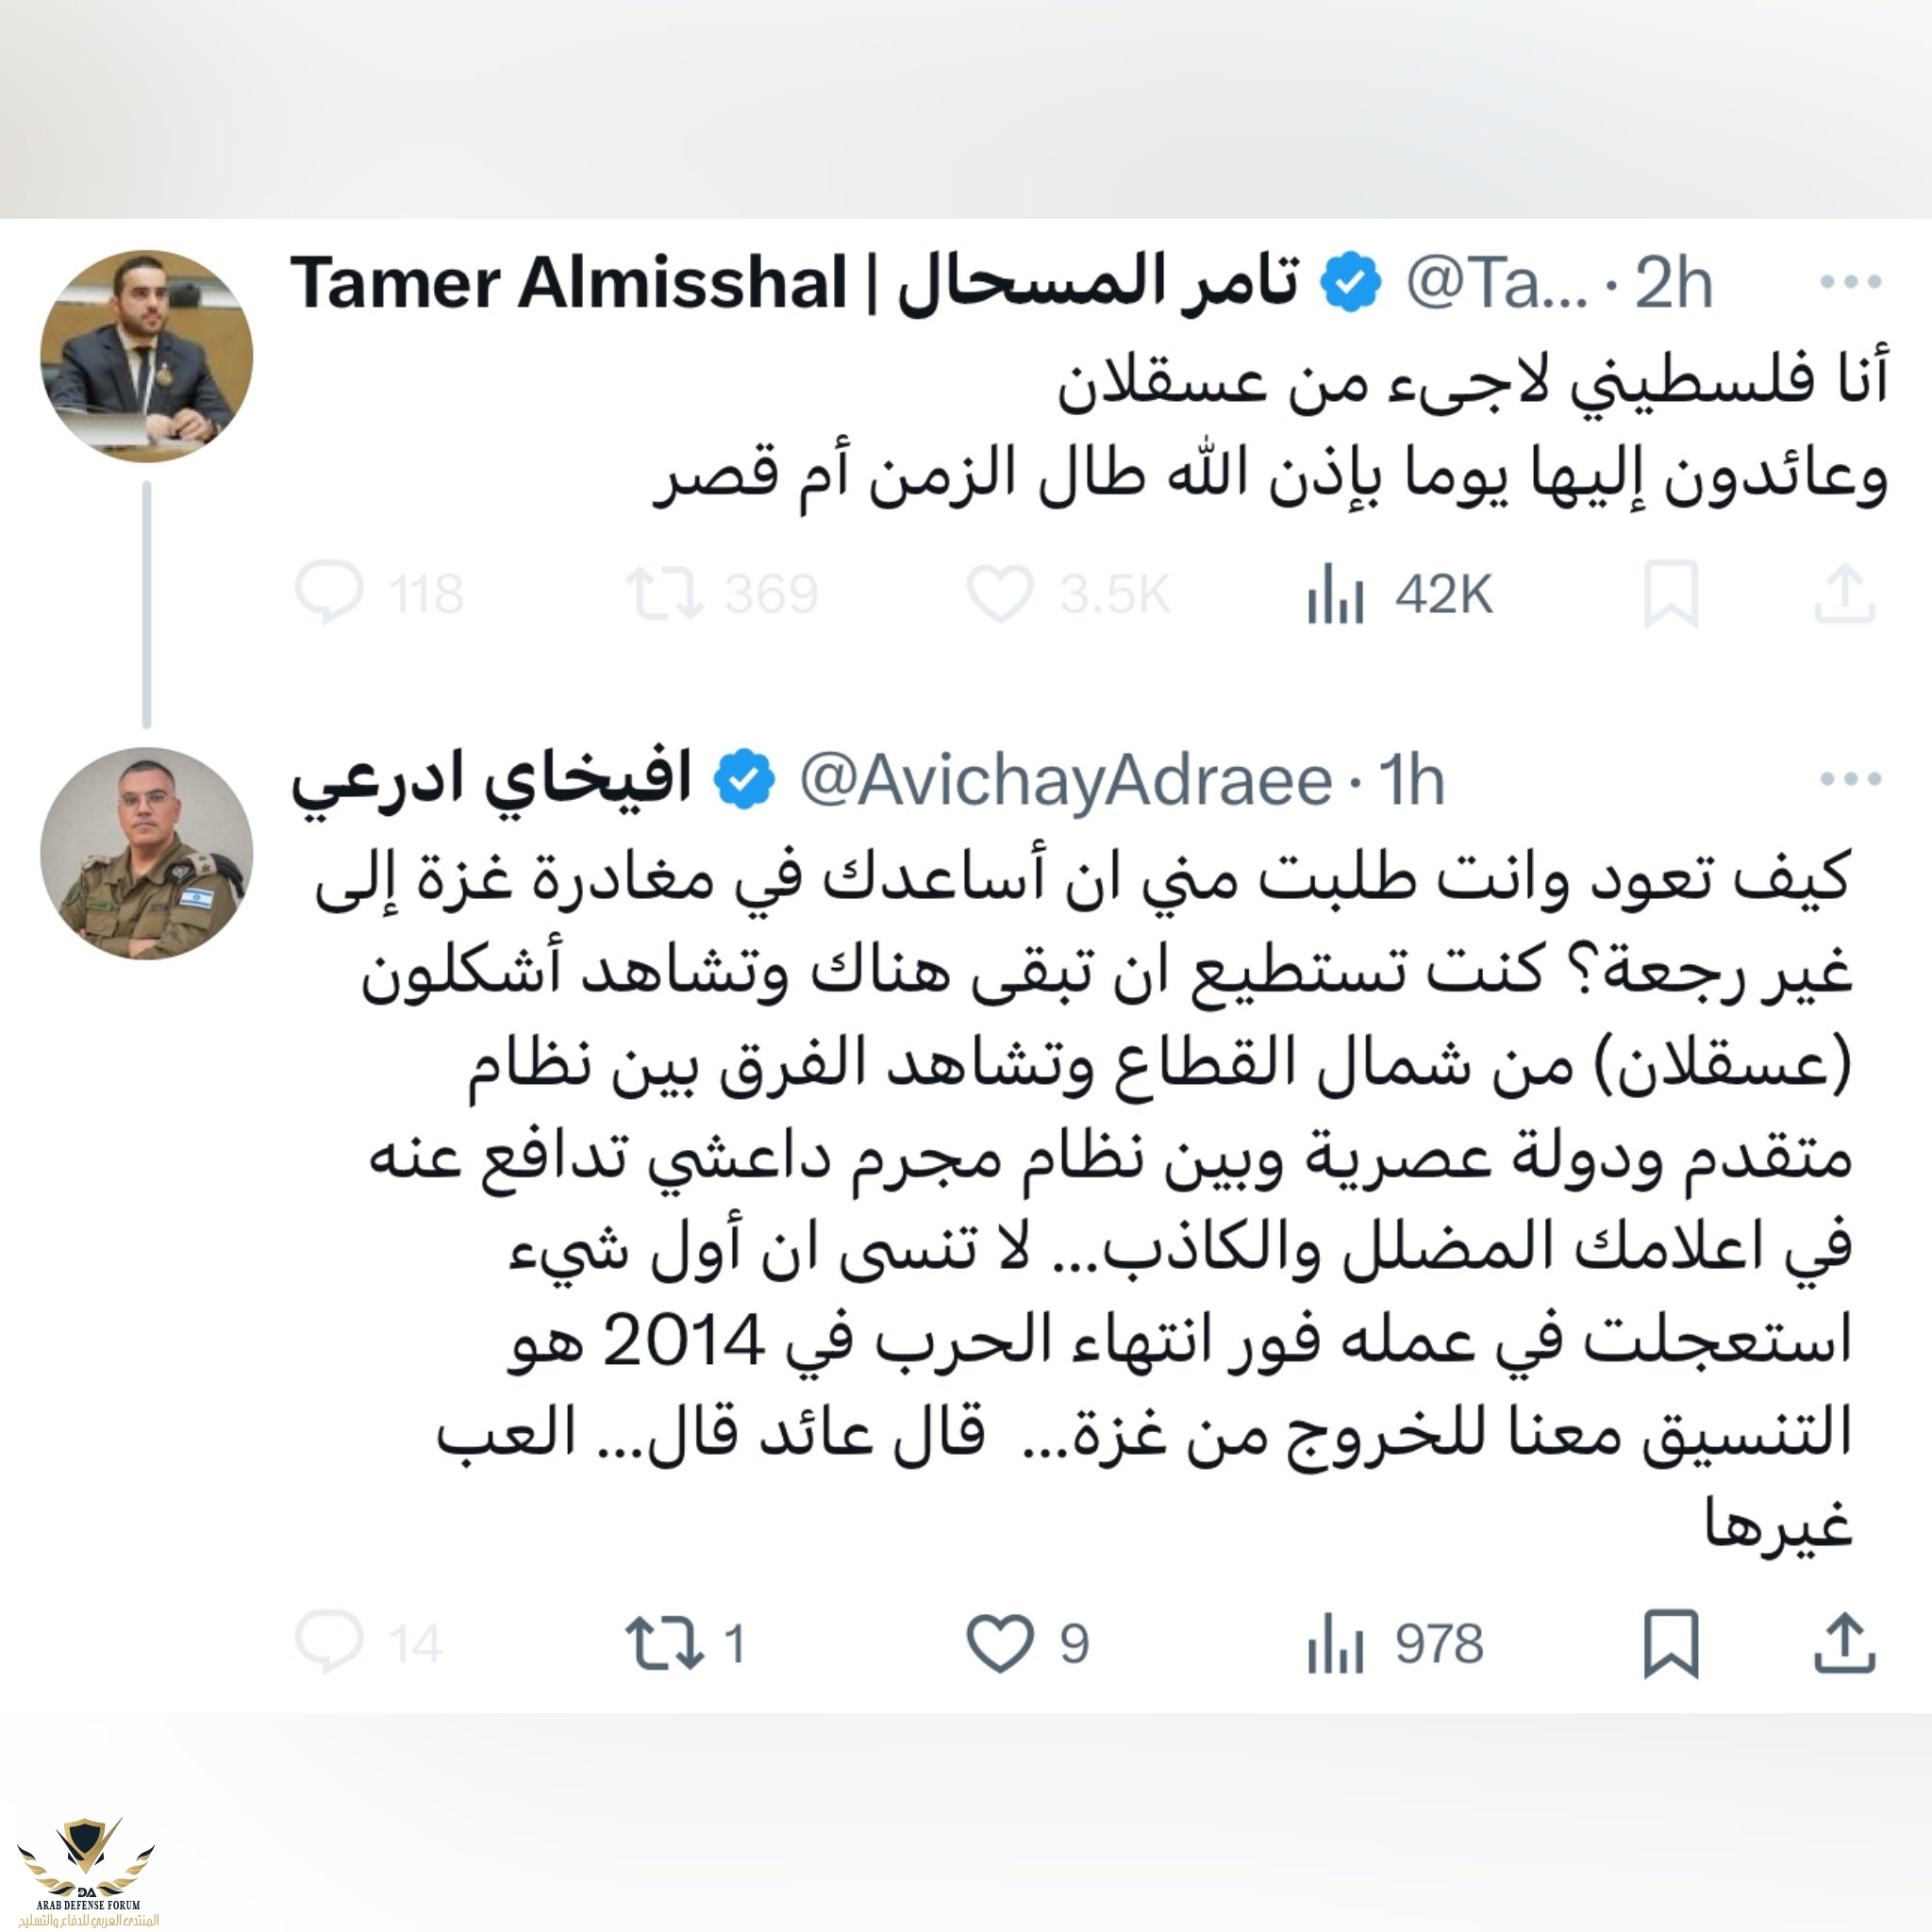Reply to the tweet with 14 comments
The height and width of the screenshot is (1932, 1932).
pyautogui.click(x=329, y=1643)
